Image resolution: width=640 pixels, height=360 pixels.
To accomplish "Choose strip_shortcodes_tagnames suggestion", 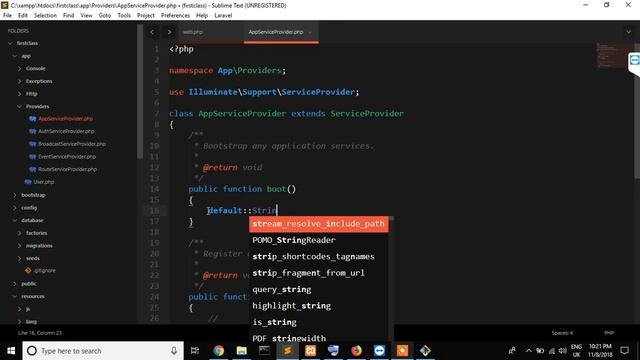I will [x=318, y=257].
